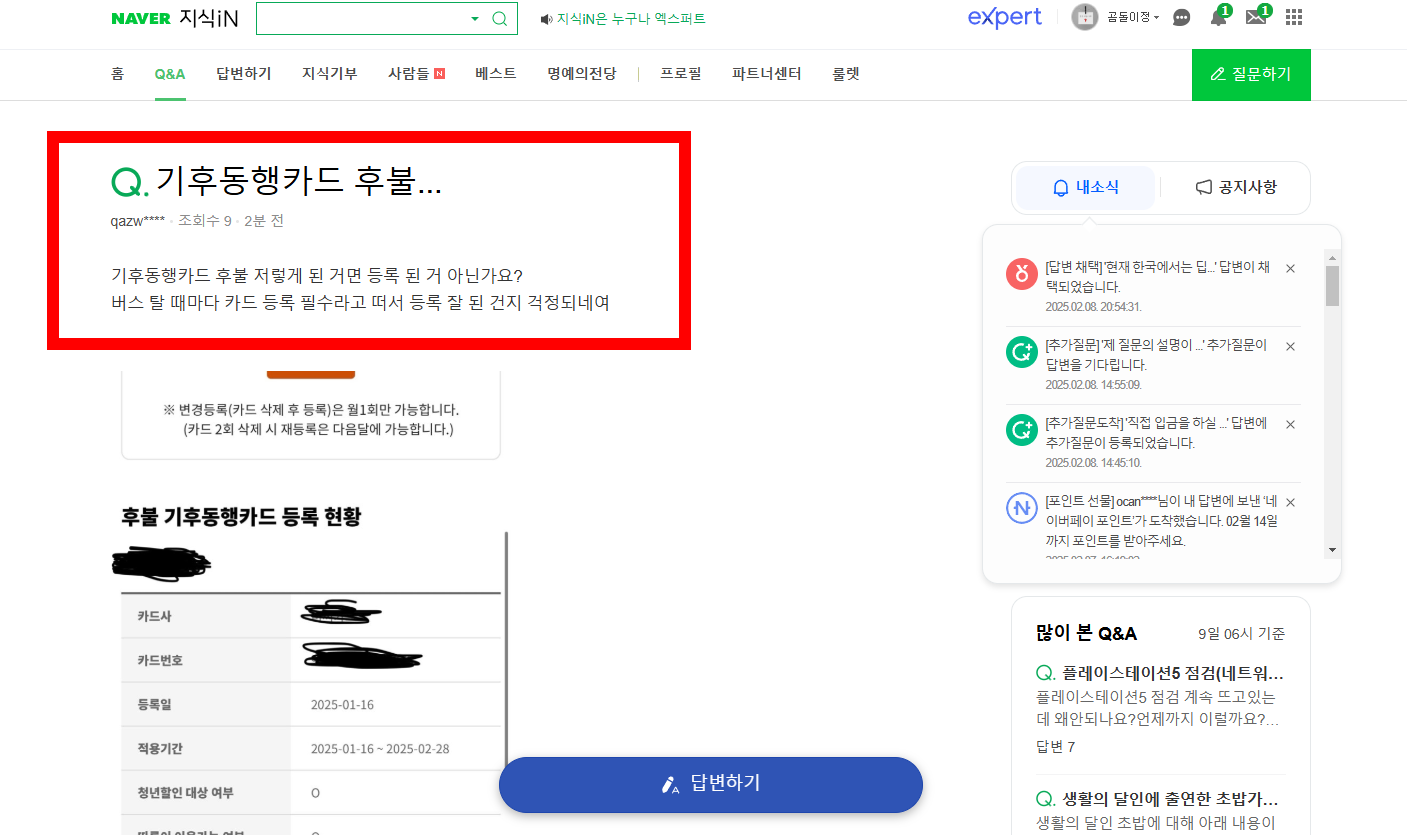
Task: Click the '많이 본 Q&A' heading
Action: [x=1086, y=633]
